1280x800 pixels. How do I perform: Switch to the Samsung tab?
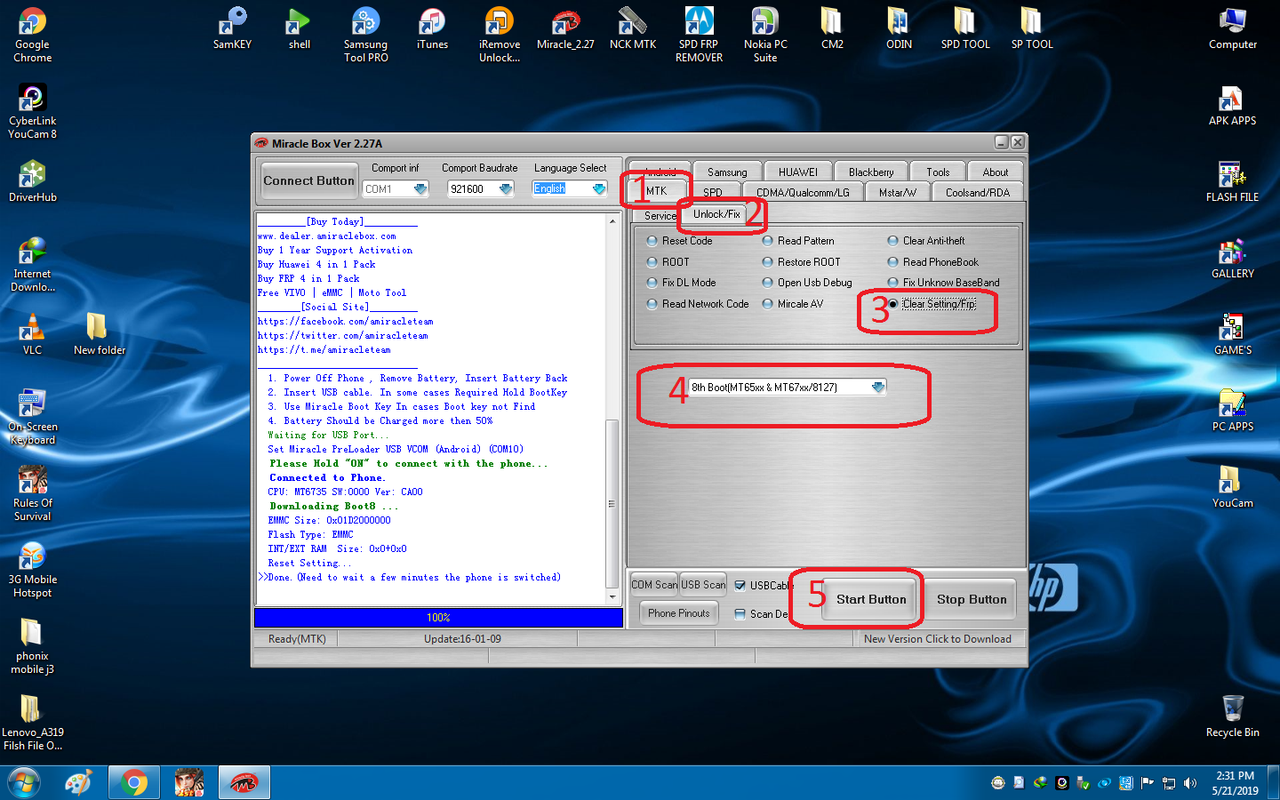pos(727,172)
